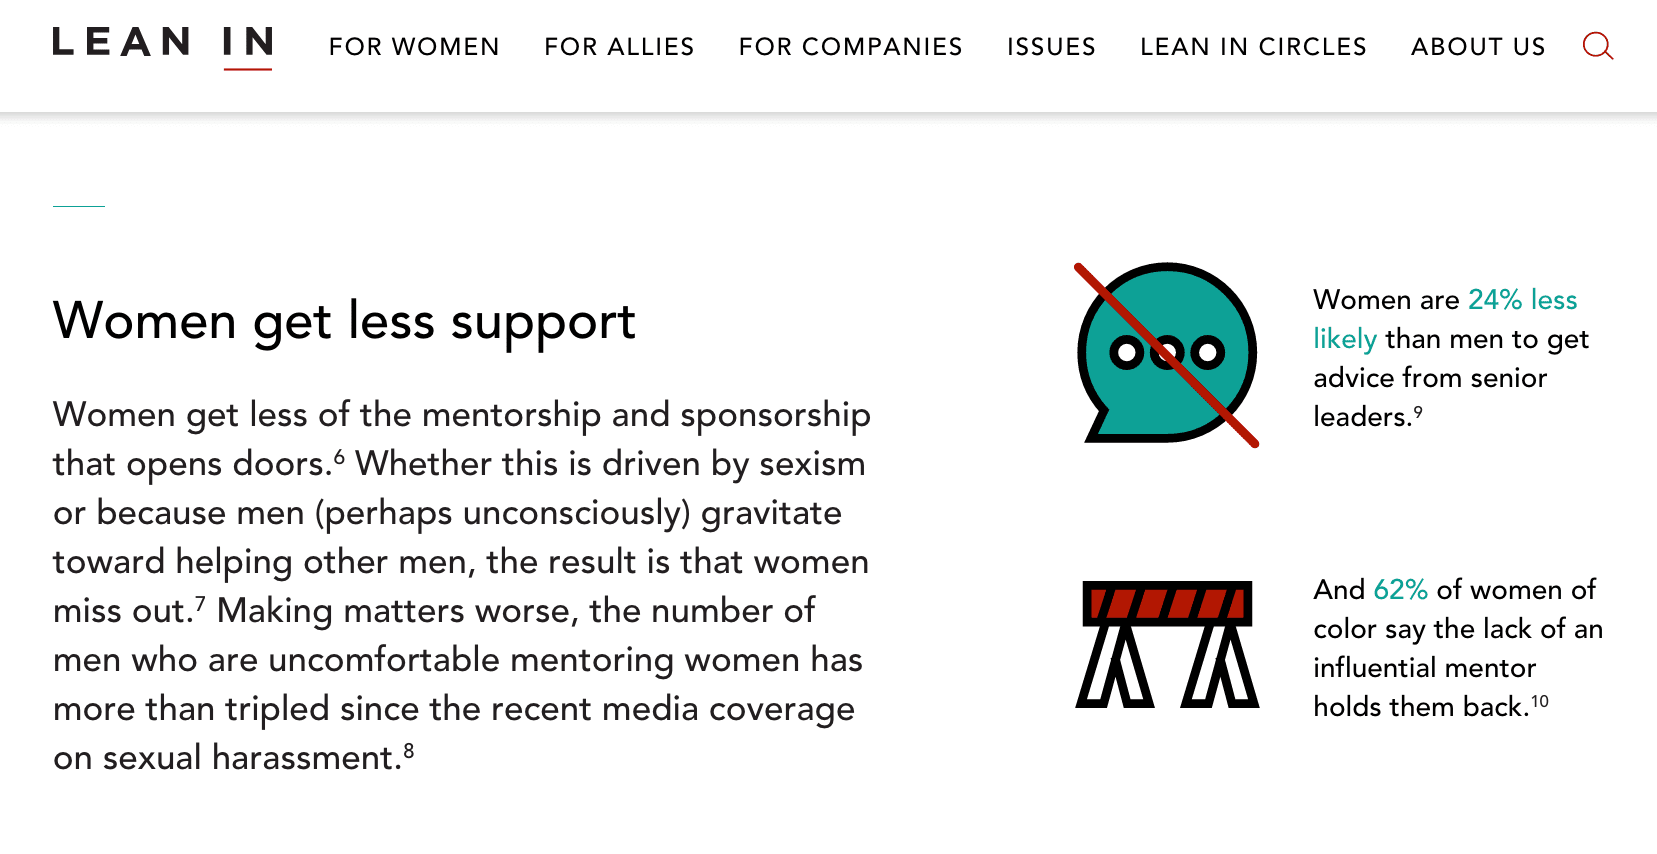
Task: Open the Issues menu
Action: [x=1051, y=47]
